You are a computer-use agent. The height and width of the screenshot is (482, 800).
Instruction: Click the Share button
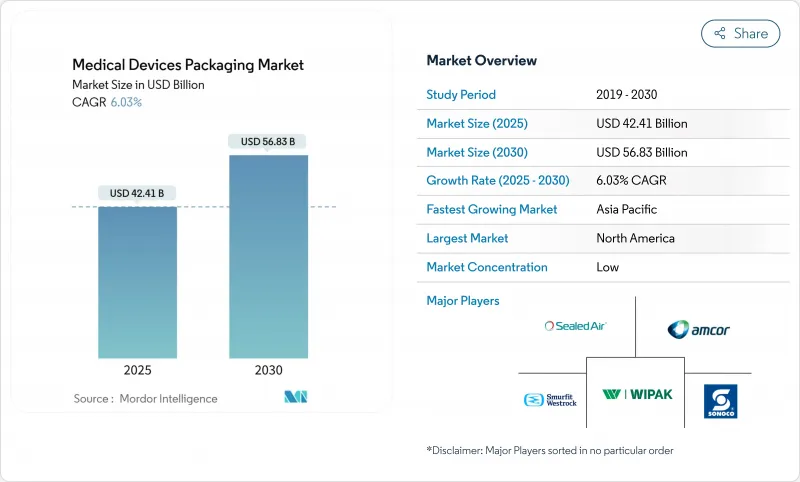(740, 33)
